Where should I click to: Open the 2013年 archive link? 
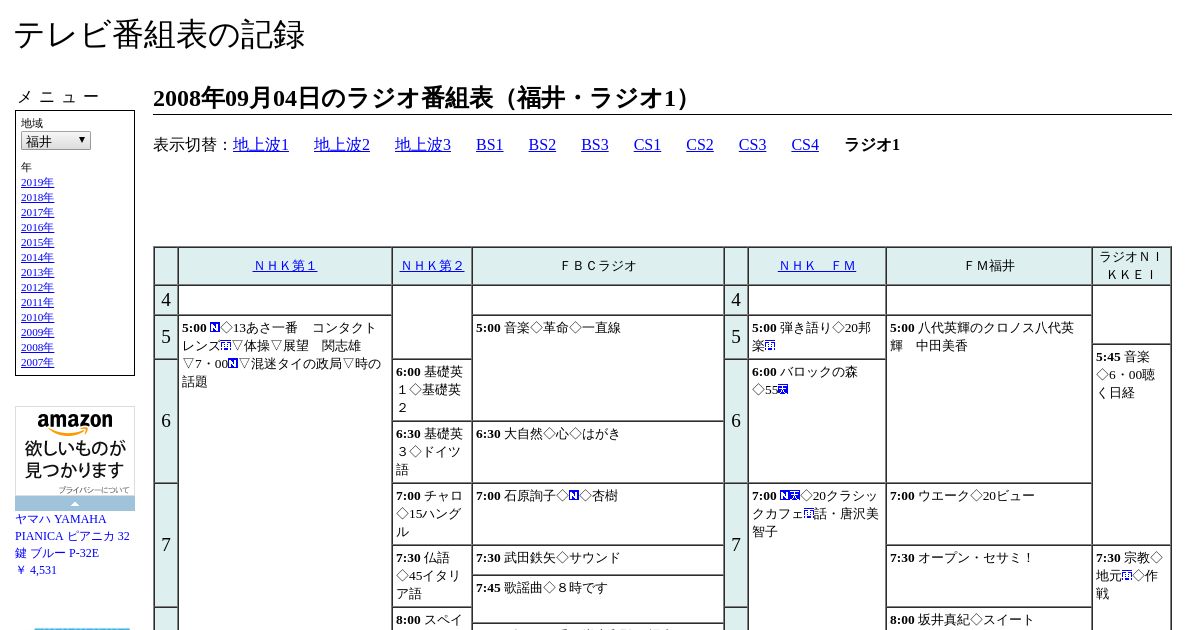pos(37,272)
